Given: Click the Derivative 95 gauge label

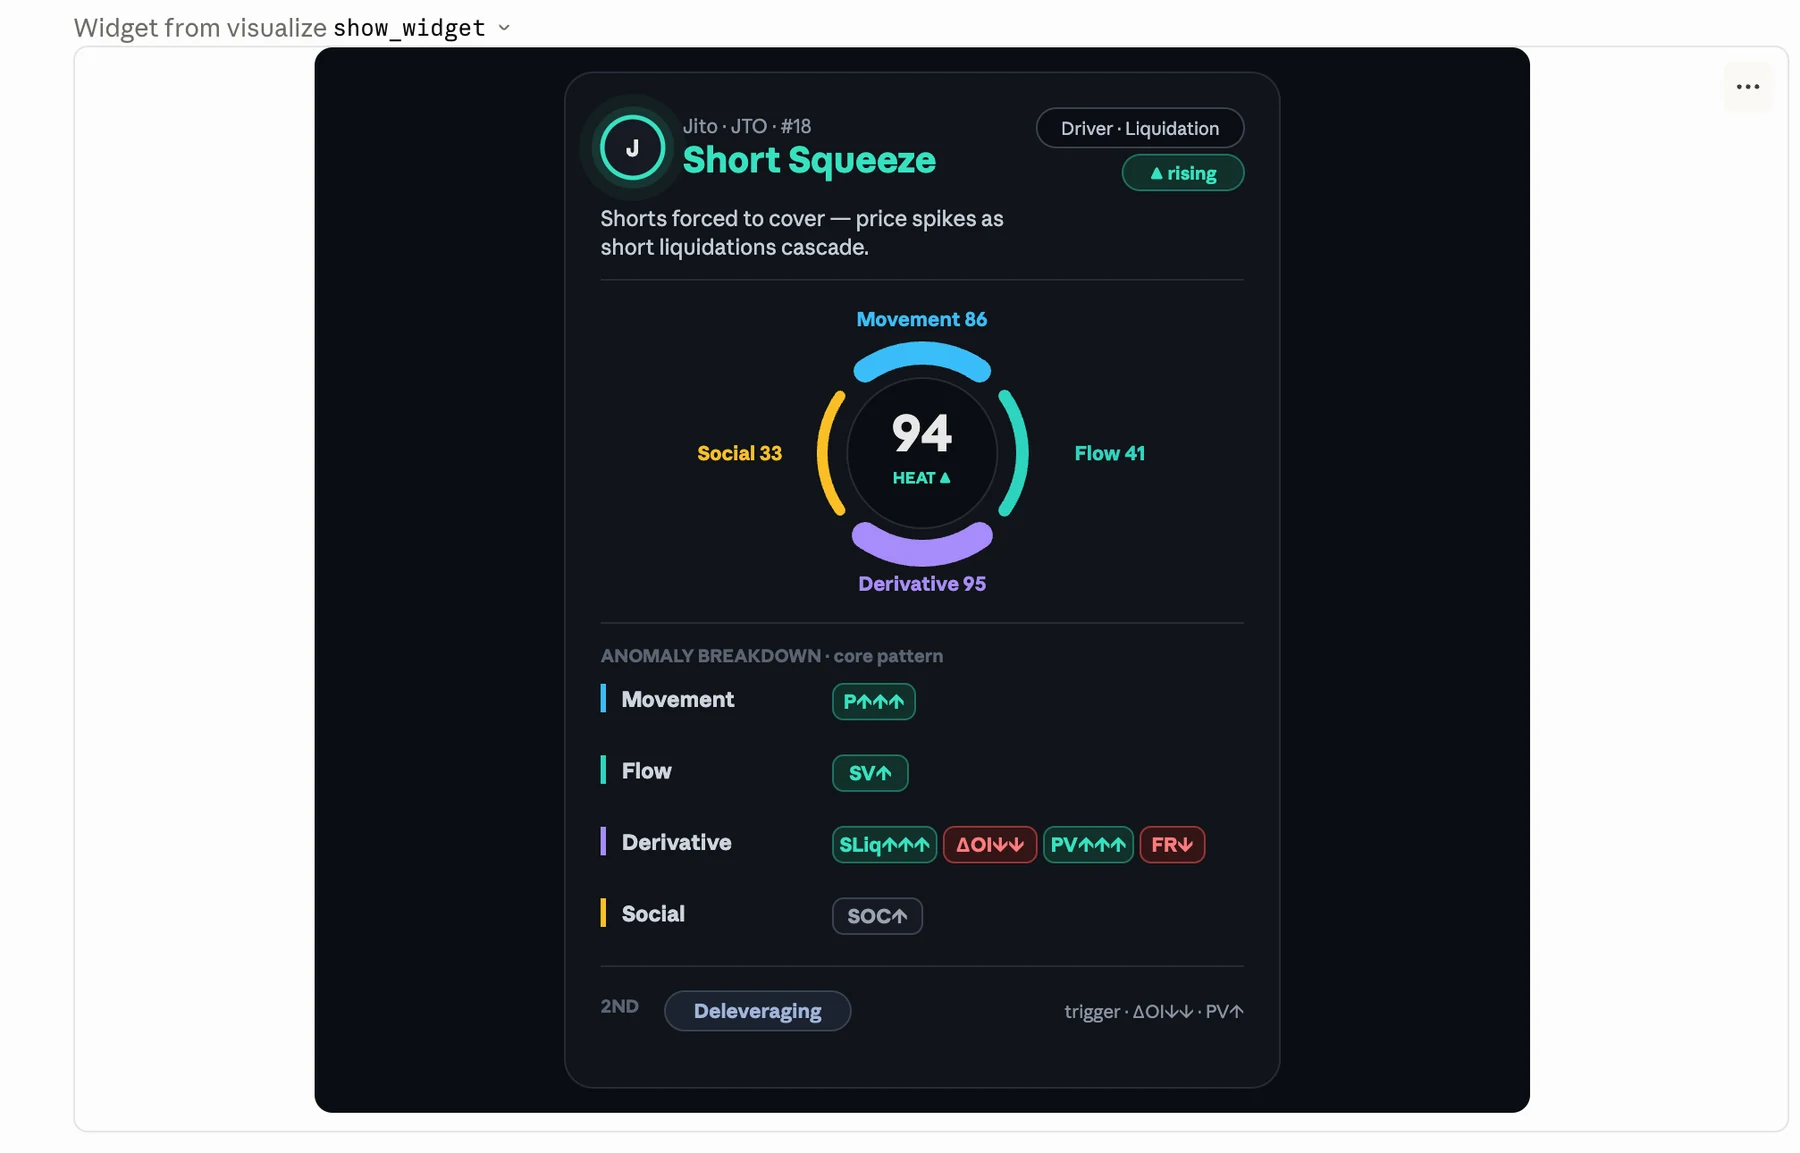Looking at the screenshot, I should tap(921, 583).
